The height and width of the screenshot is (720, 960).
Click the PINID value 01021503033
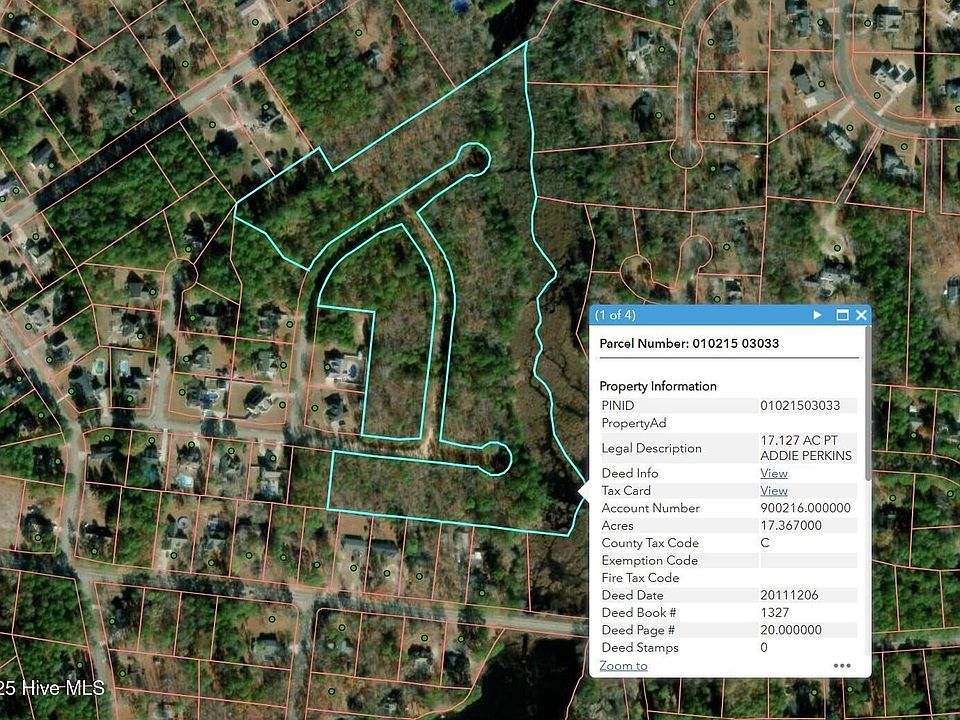click(x=807, y=406)
